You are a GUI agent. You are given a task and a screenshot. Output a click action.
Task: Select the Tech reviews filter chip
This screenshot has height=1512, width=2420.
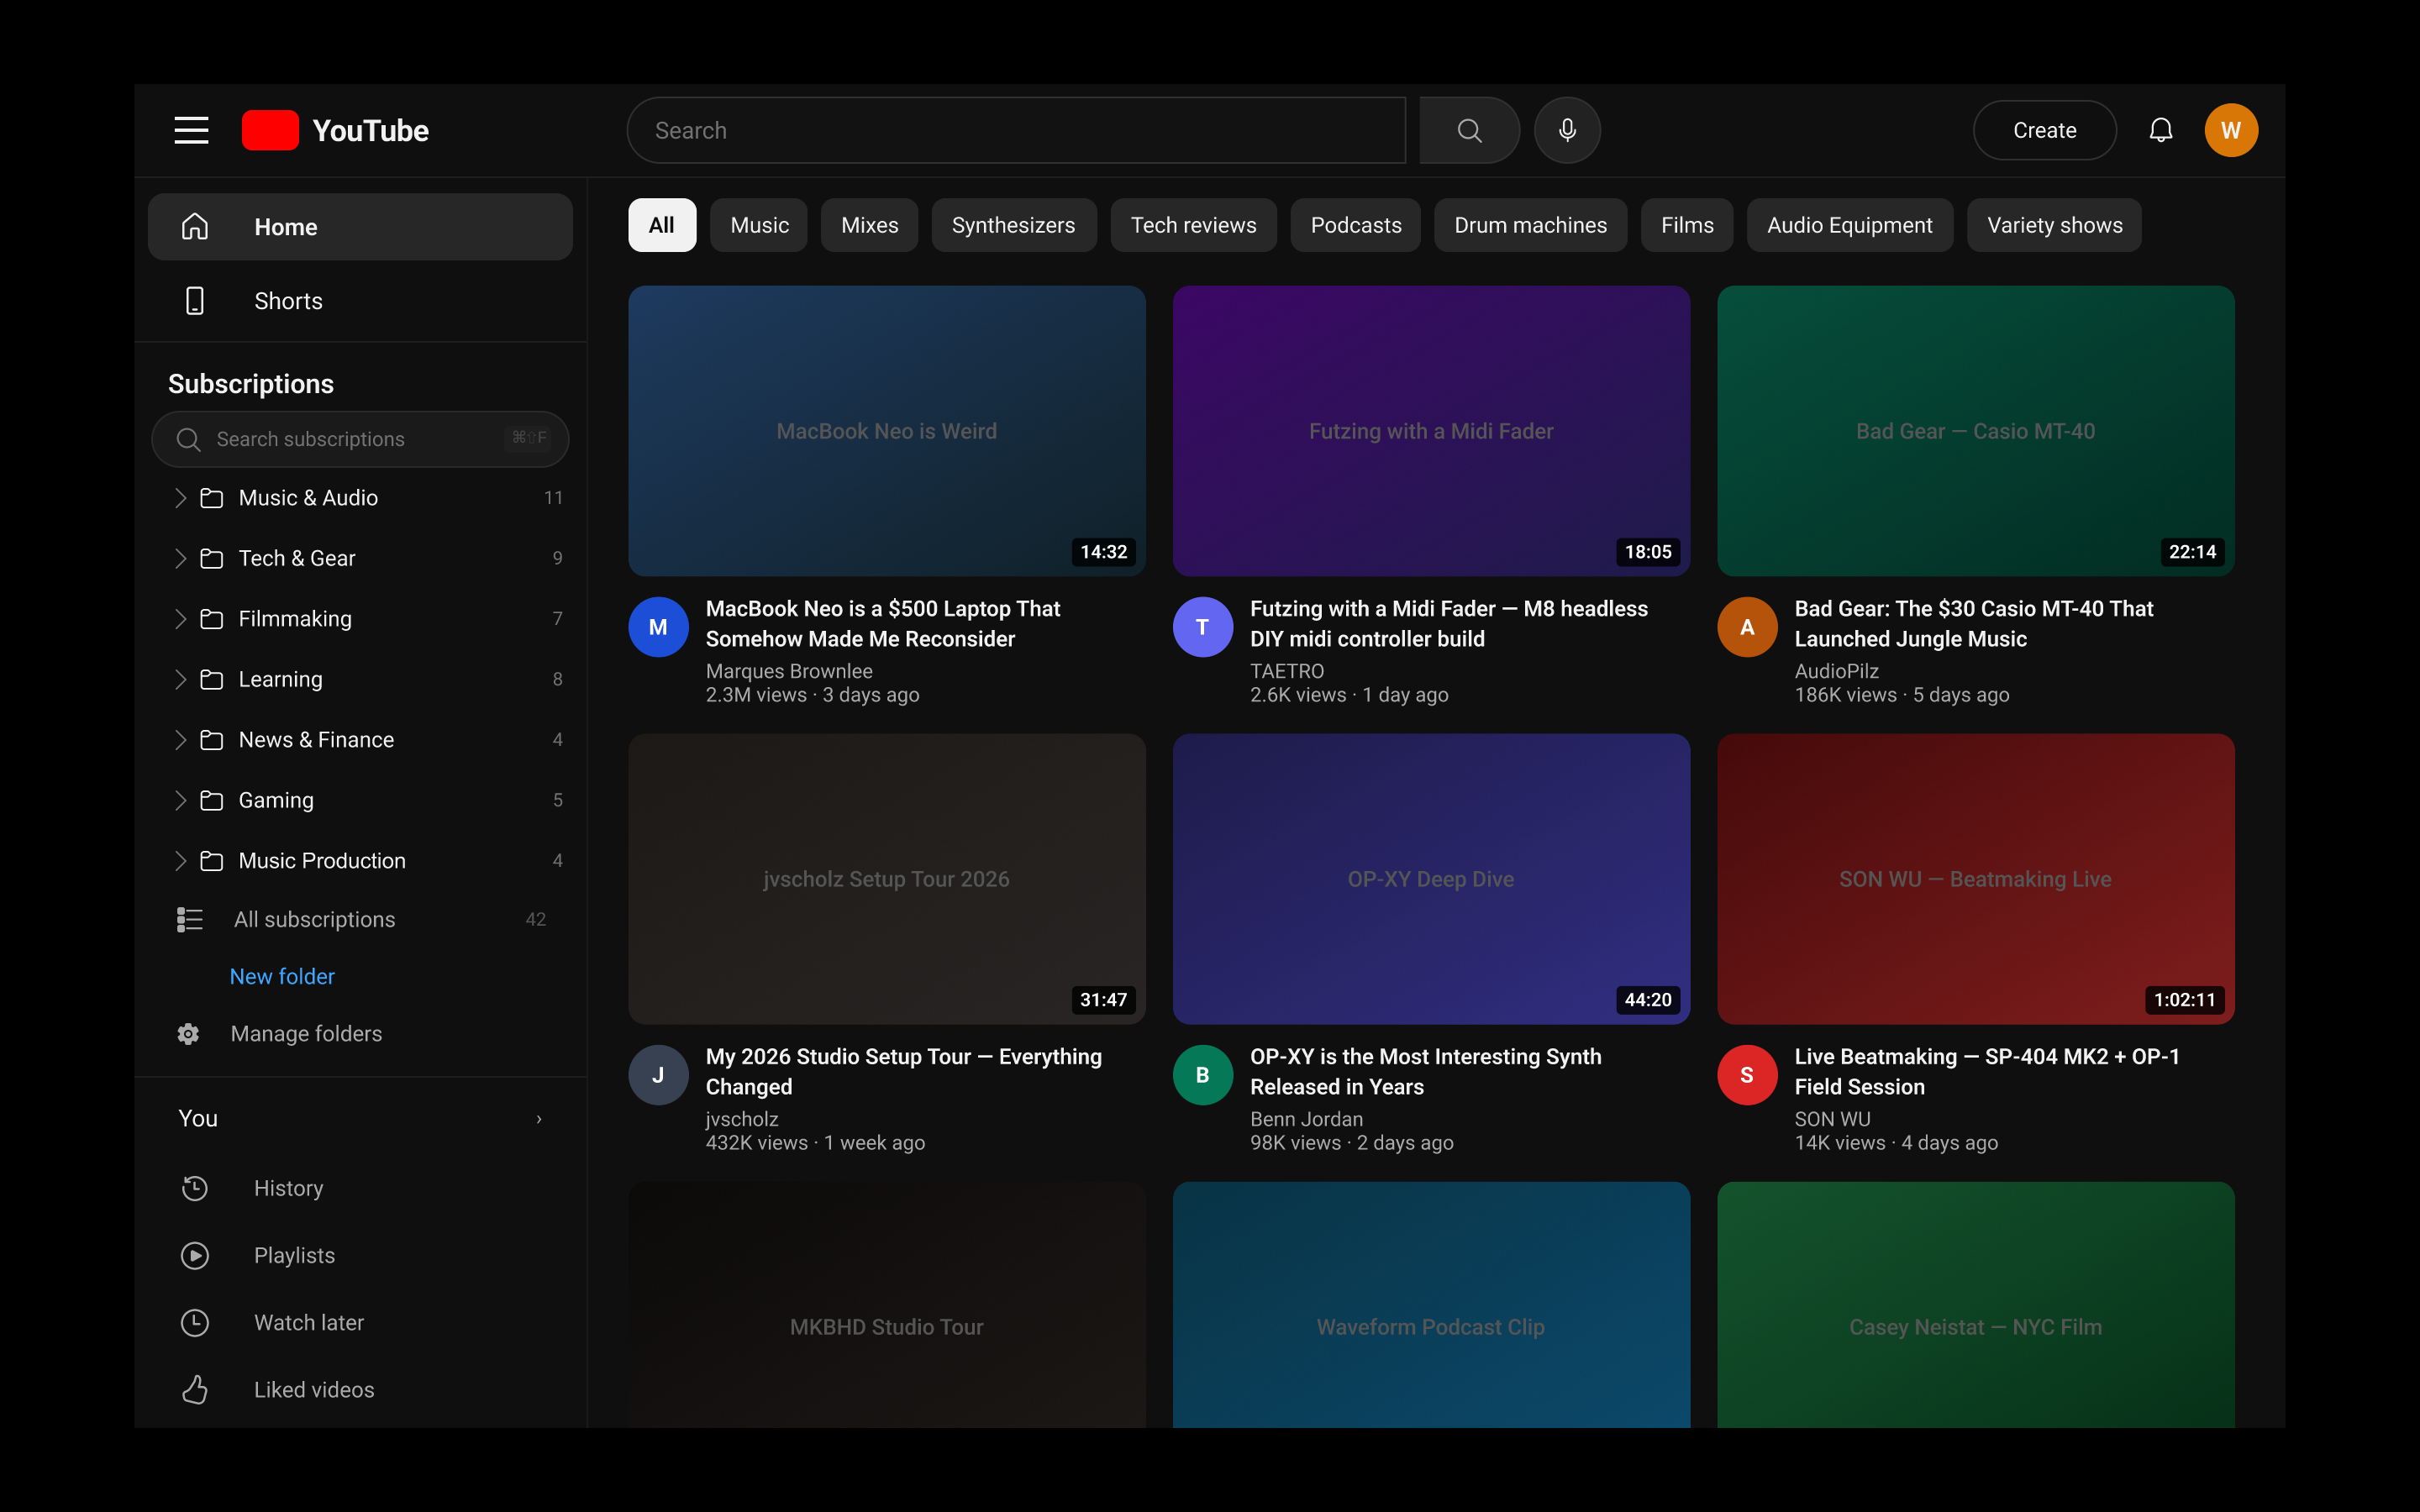tap(1193, 225)
